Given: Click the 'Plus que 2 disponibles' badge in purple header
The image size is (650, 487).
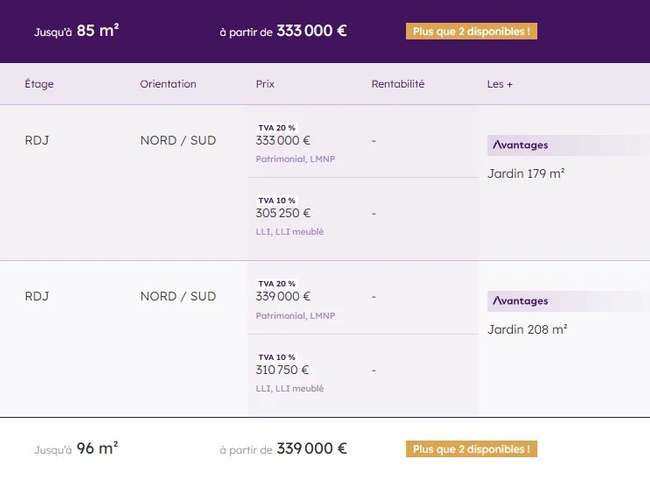Looking at the screenshot, I should tap(471, 31).
